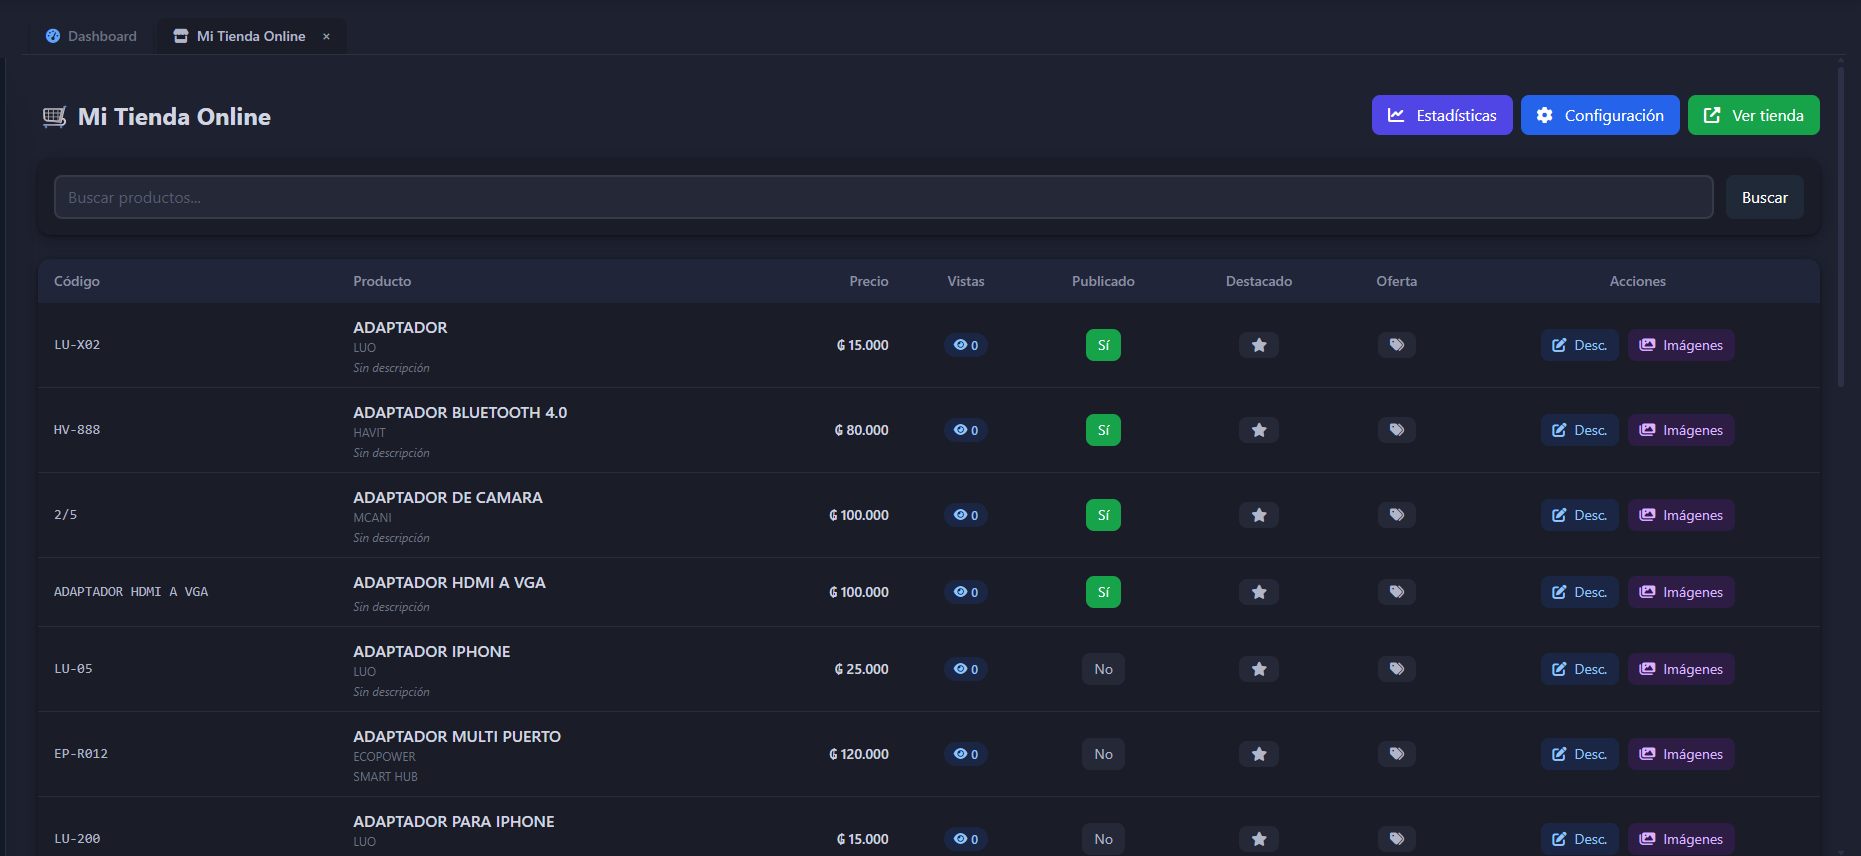Click the views eye badge for ADAPTADOR
This screenshot has height=856, width=1861.
point(966,345)
